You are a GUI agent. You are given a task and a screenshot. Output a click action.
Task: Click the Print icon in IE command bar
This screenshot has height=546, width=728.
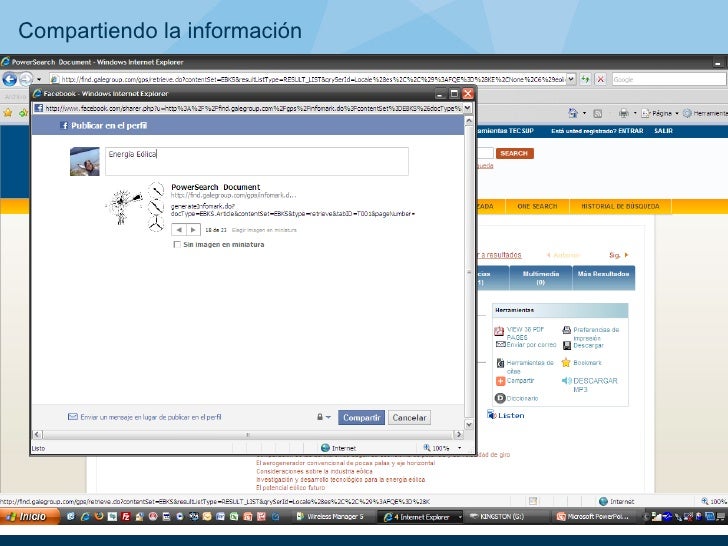tap(624, 113)
